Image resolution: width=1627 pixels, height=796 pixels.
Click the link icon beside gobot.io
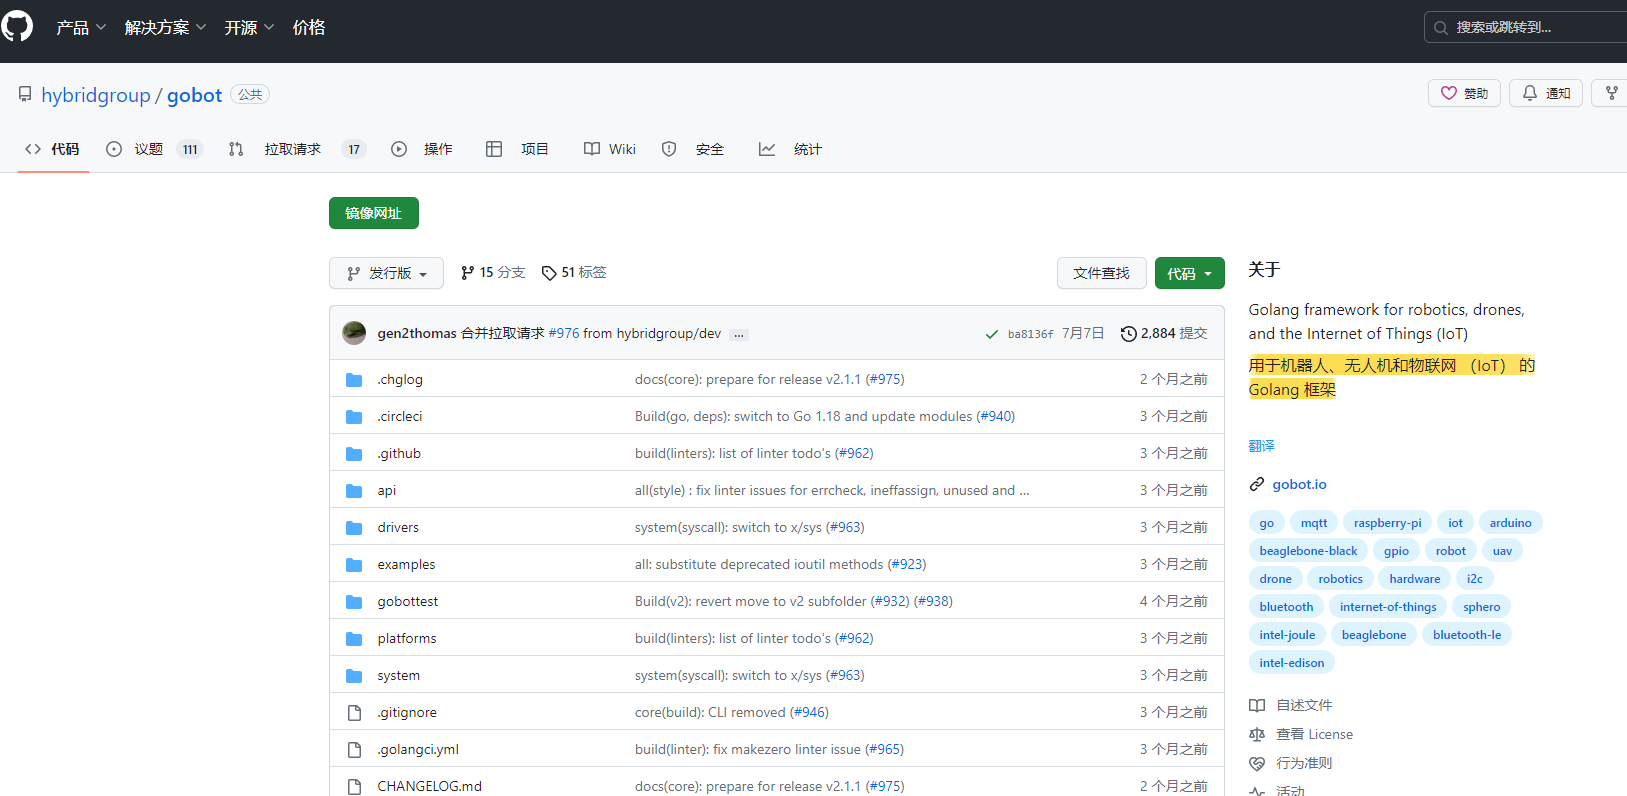[1257, 484]
